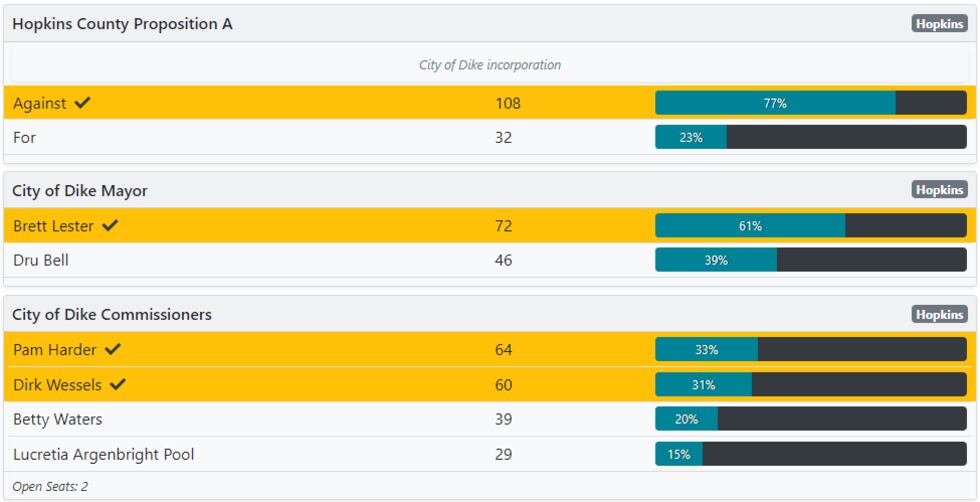
Task: Click the 29 vote count
Action: point(503,454)
